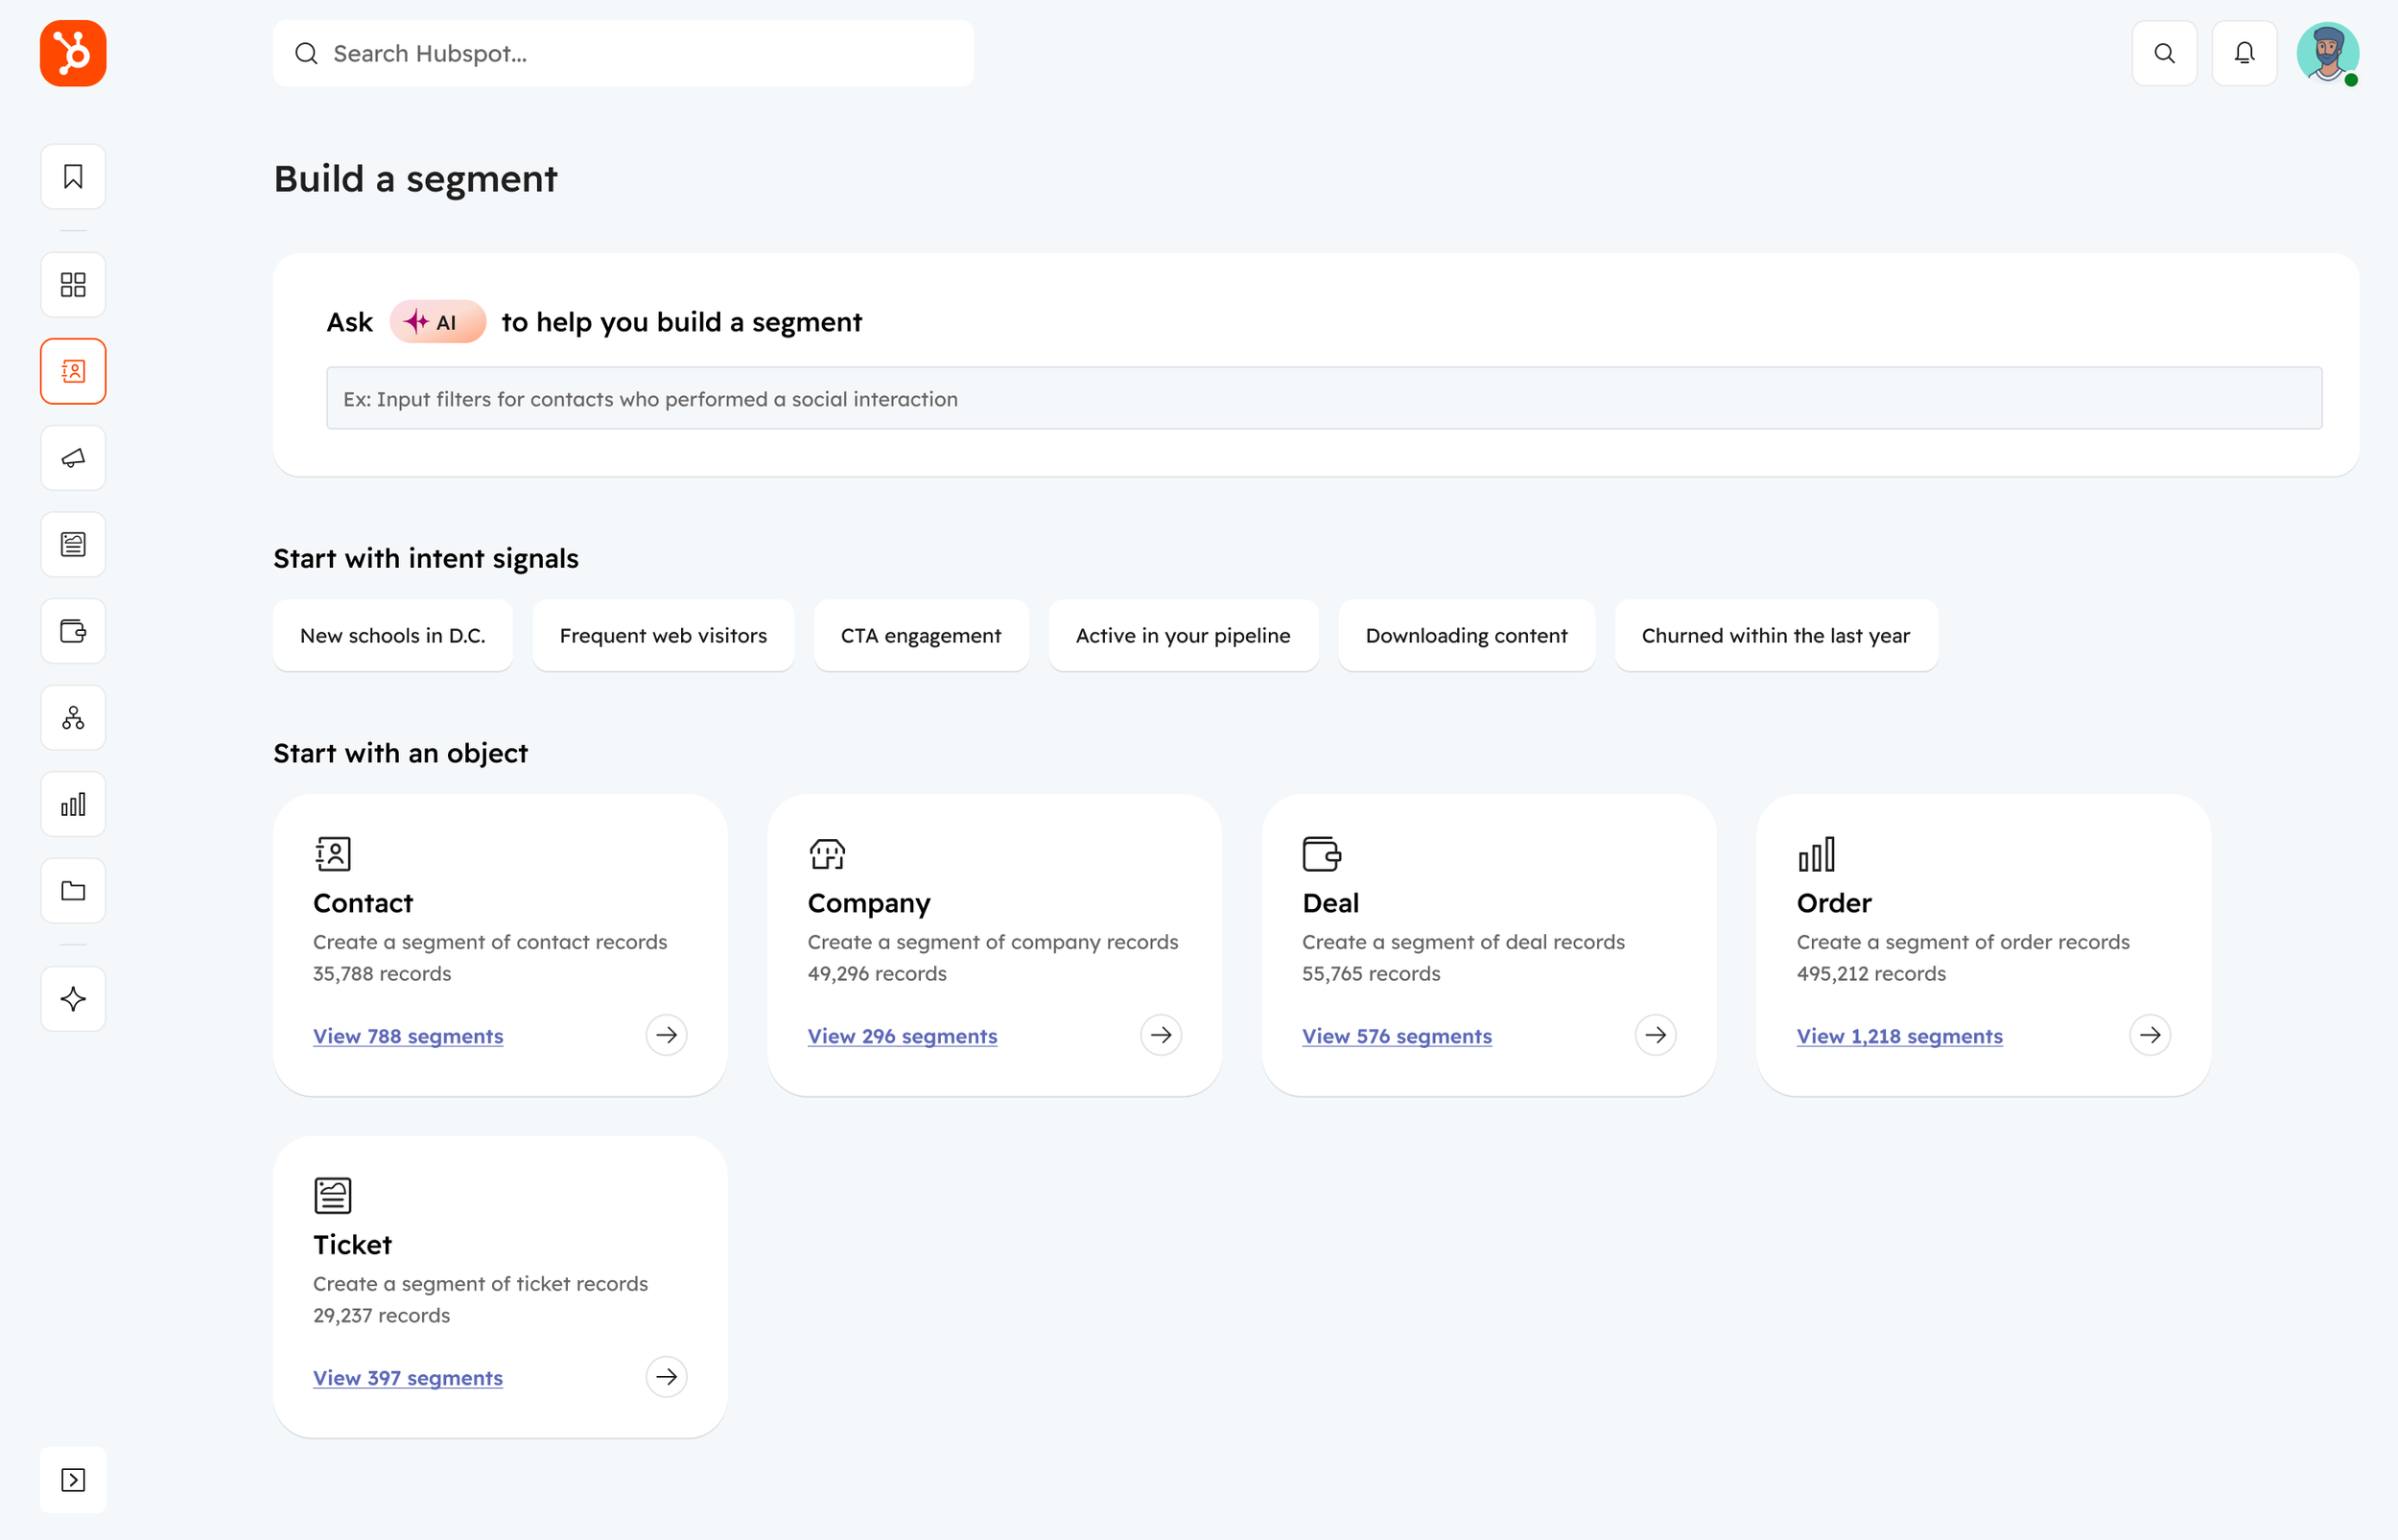Select the Frequent web visitors chip
Image resolution: width=2398 pixels, height=1540 pixels.
pos(663,636)
